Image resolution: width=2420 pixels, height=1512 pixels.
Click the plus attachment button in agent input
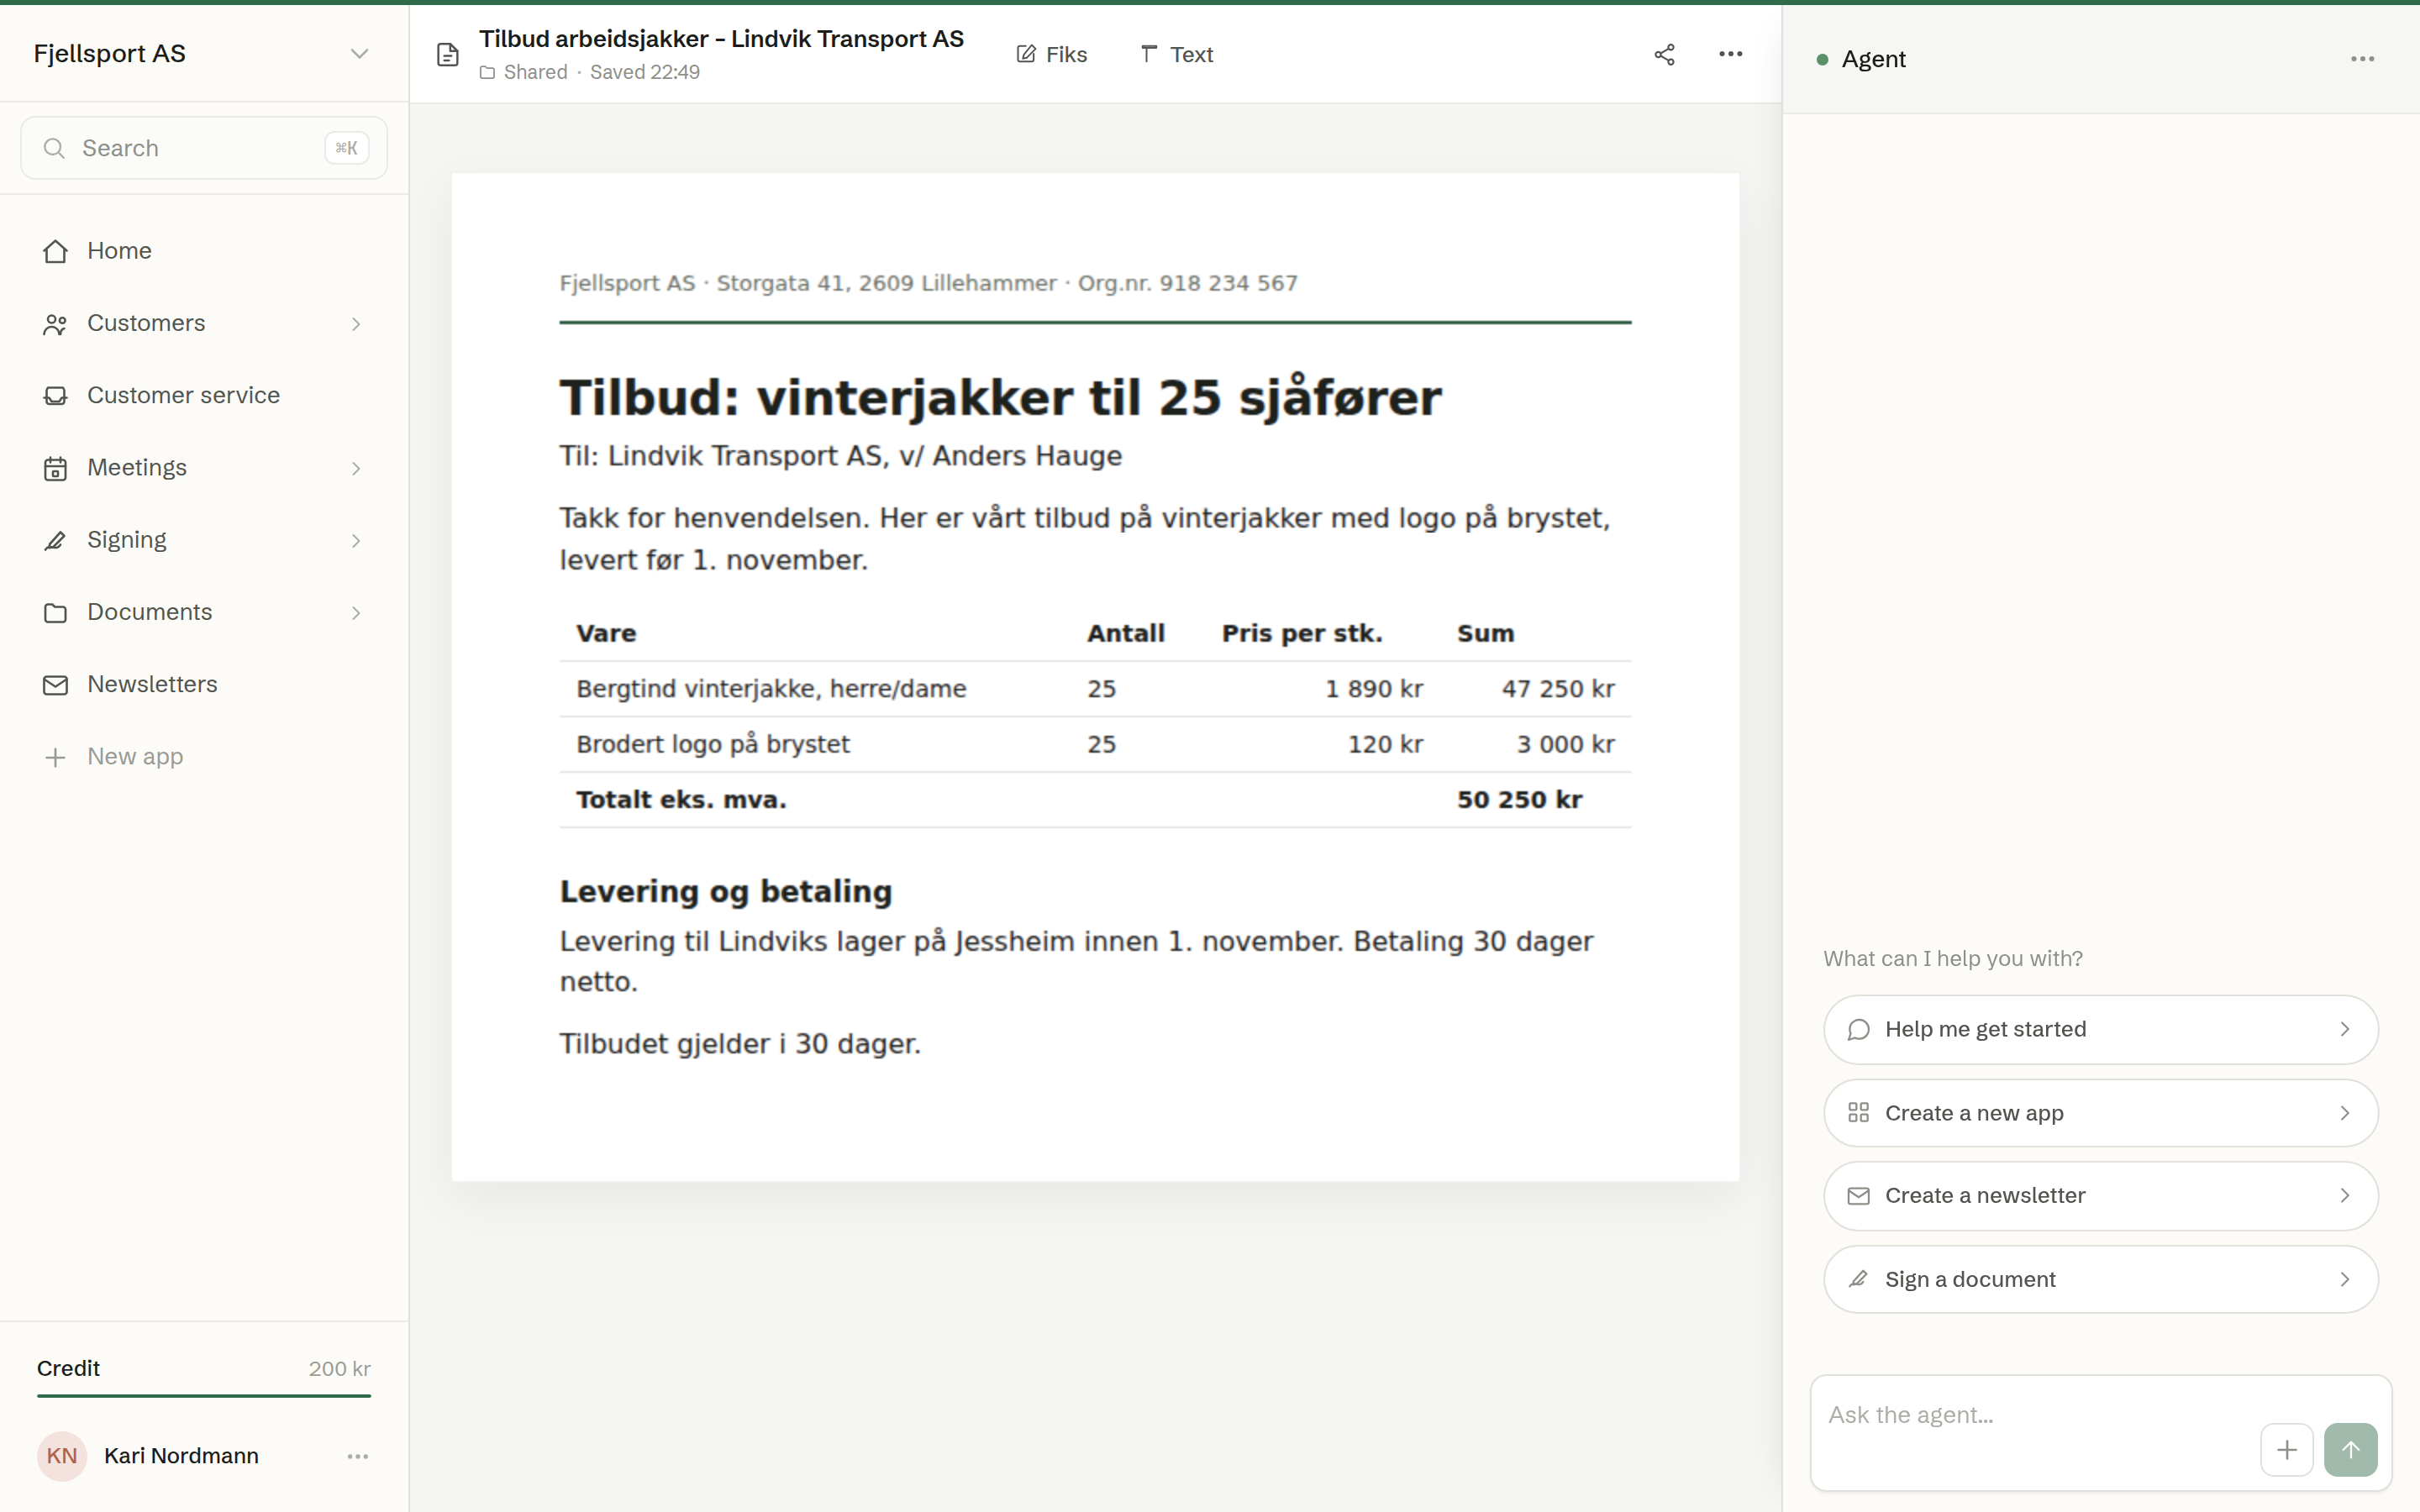2286,1450
